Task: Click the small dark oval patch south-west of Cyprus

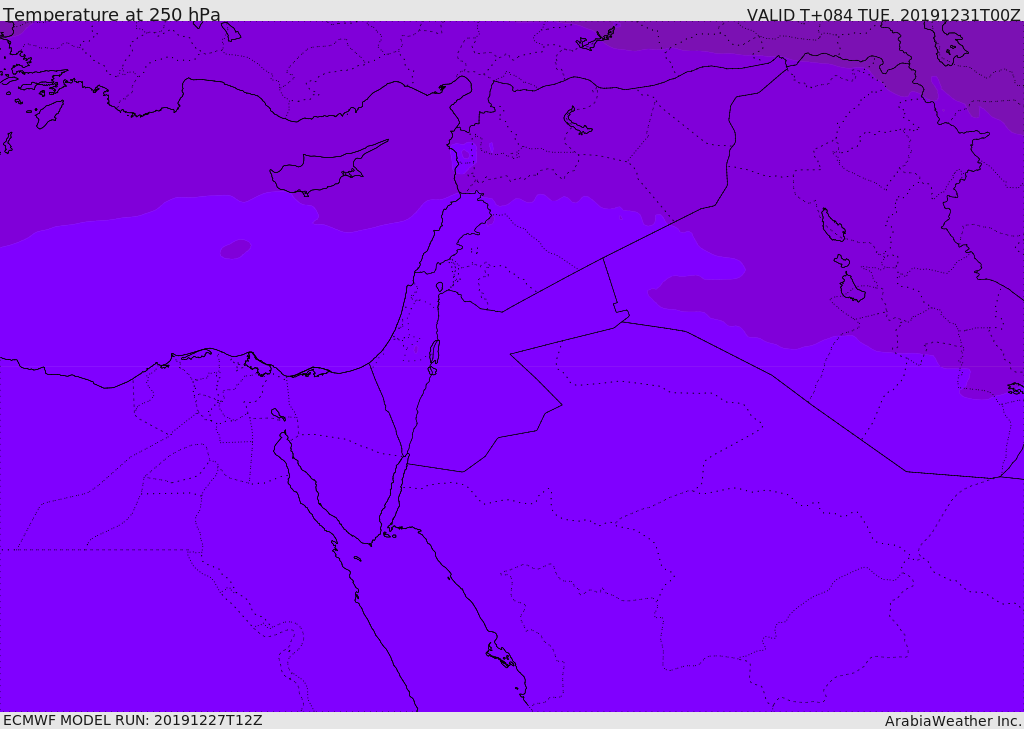Action: coord(235,249)
